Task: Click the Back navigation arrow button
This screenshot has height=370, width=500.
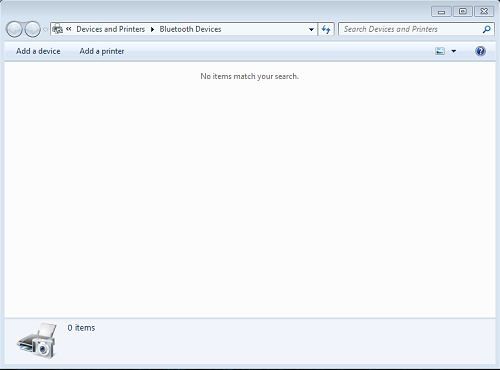Action: coord(14,29)
